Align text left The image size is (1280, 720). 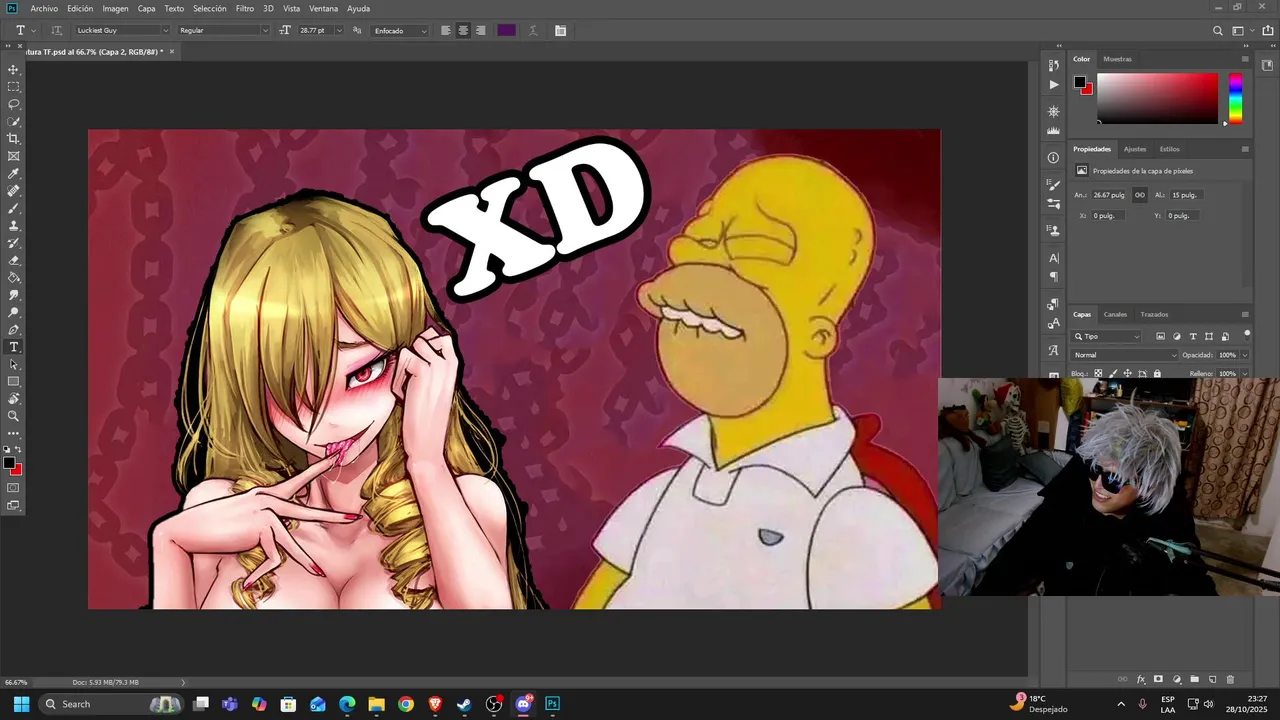click(446, 31)
